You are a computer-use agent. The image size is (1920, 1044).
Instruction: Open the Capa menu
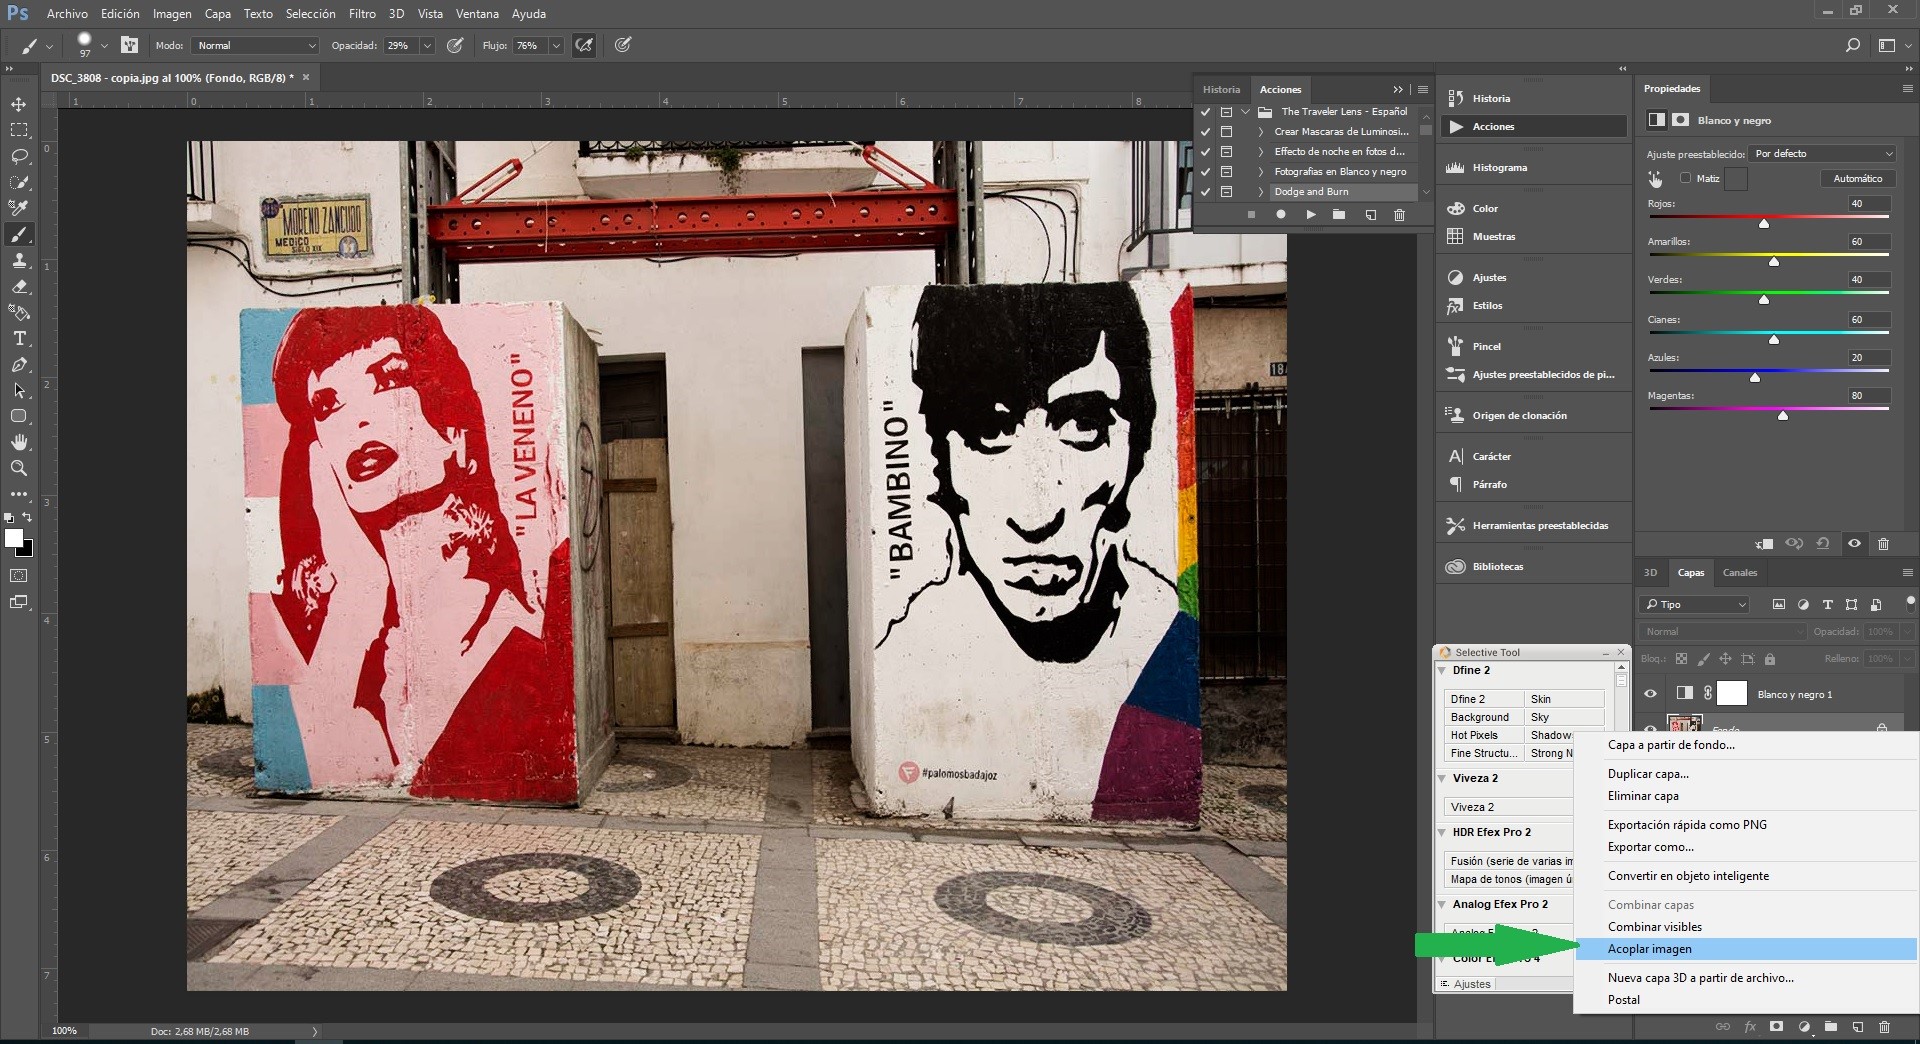pyautogui.click(x=217, y=14)
